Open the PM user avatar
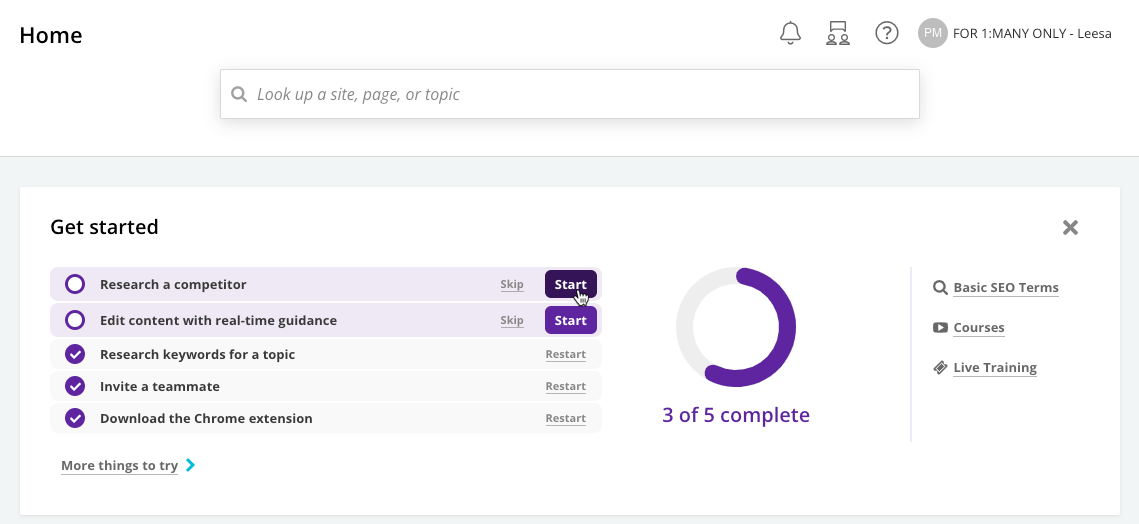The image size is (1139, 524). (x=933, y=33)
